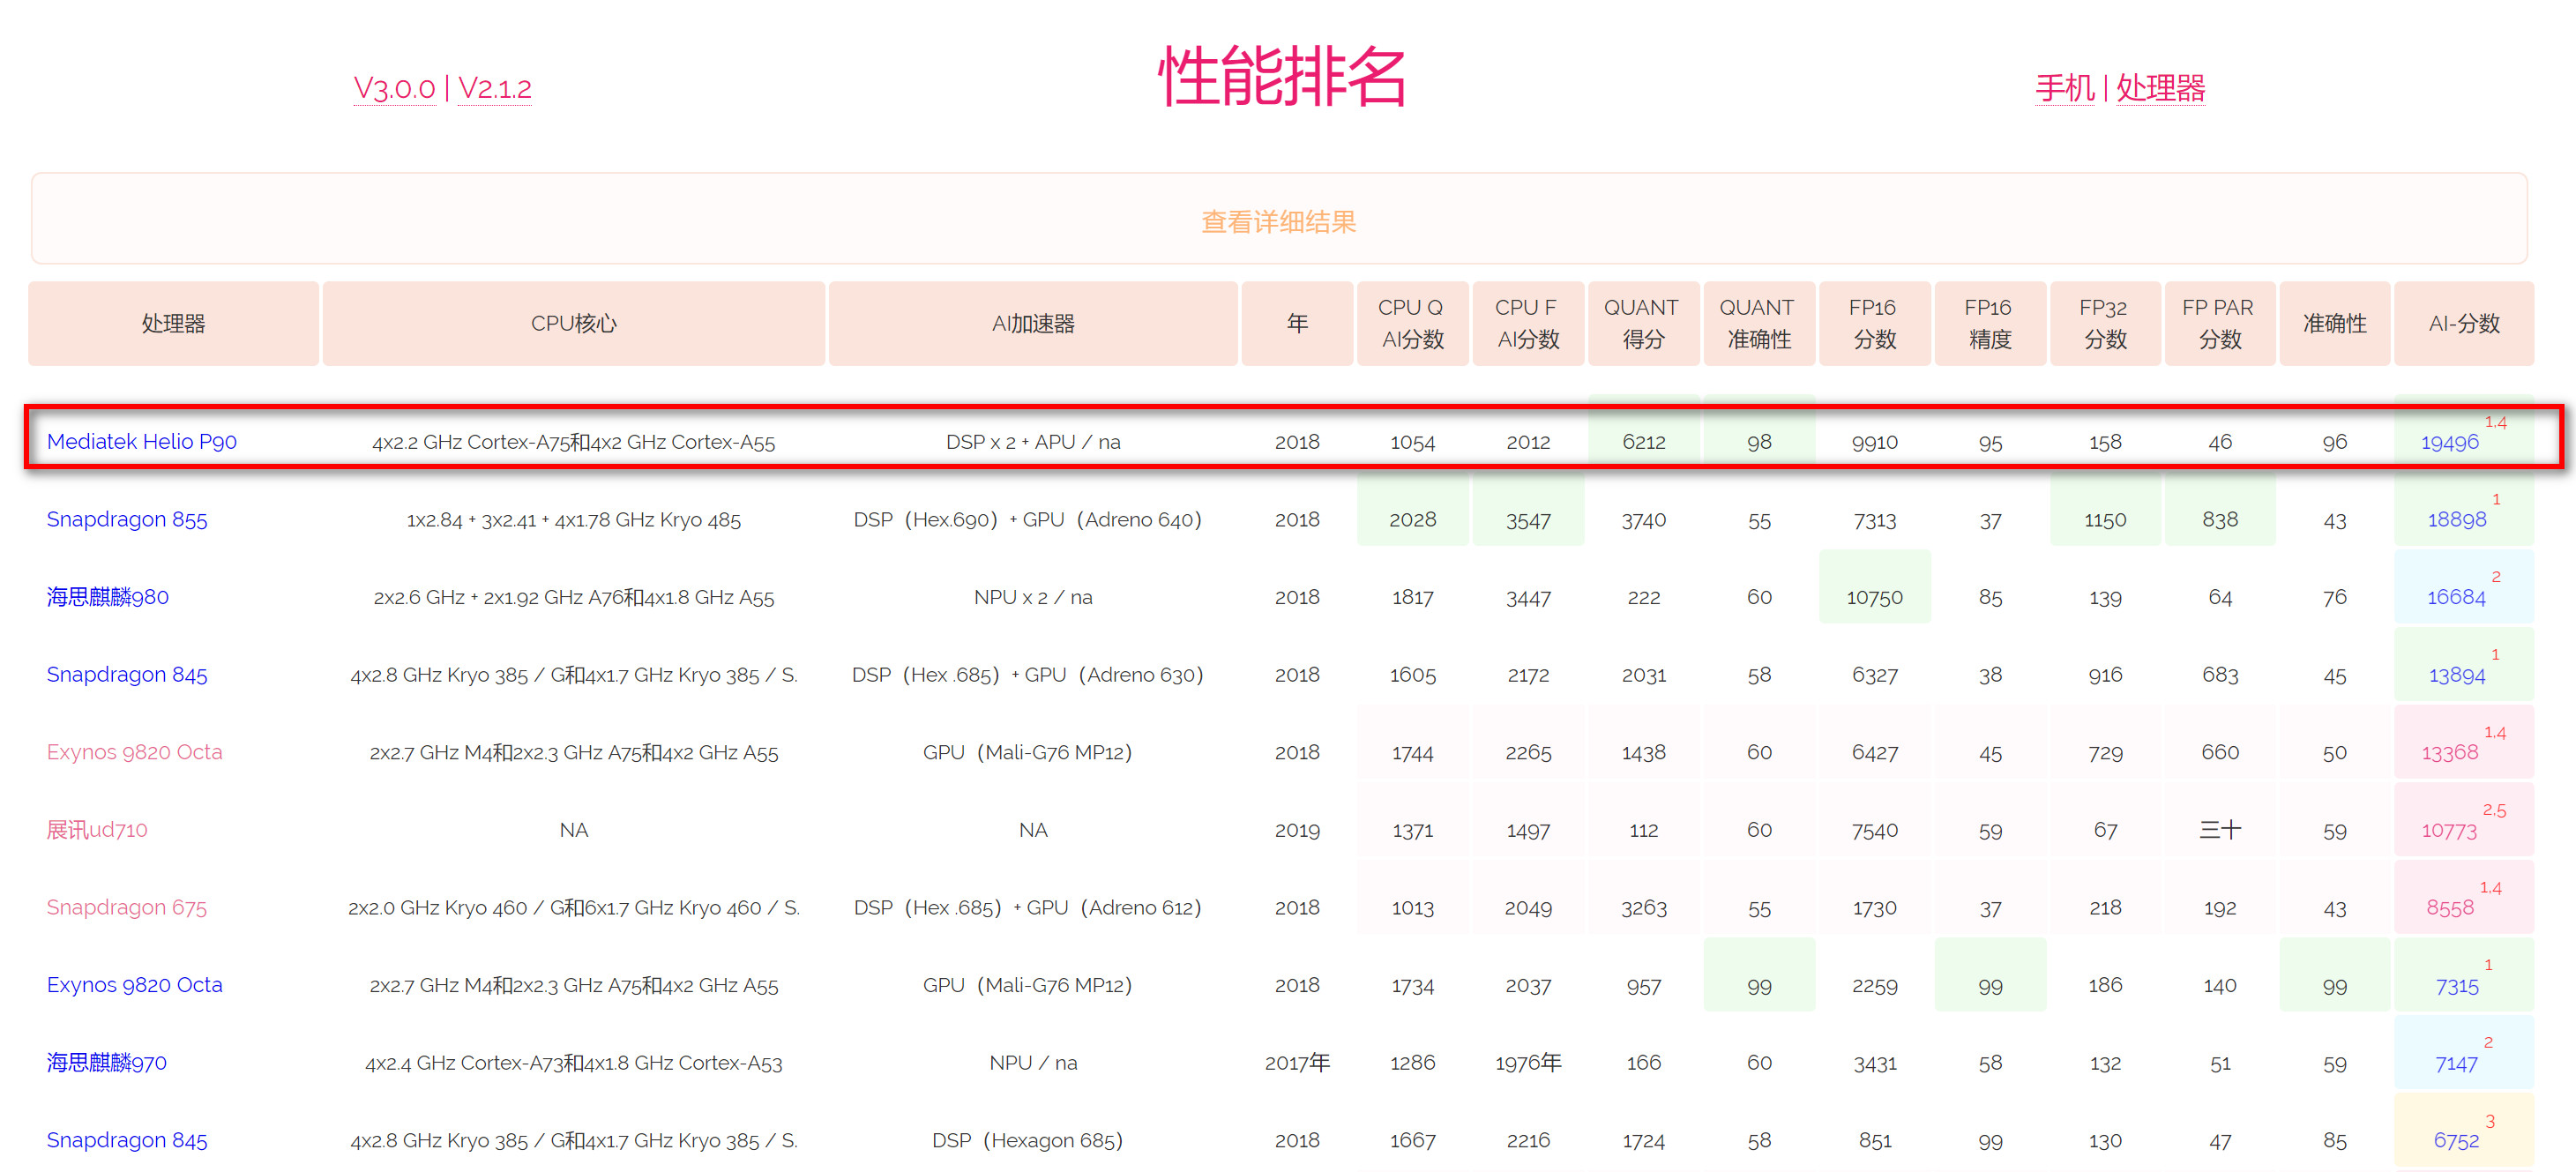2576x1172 pixels.
Task: Select the 2019 year cell
Action: pos(1297,830)
